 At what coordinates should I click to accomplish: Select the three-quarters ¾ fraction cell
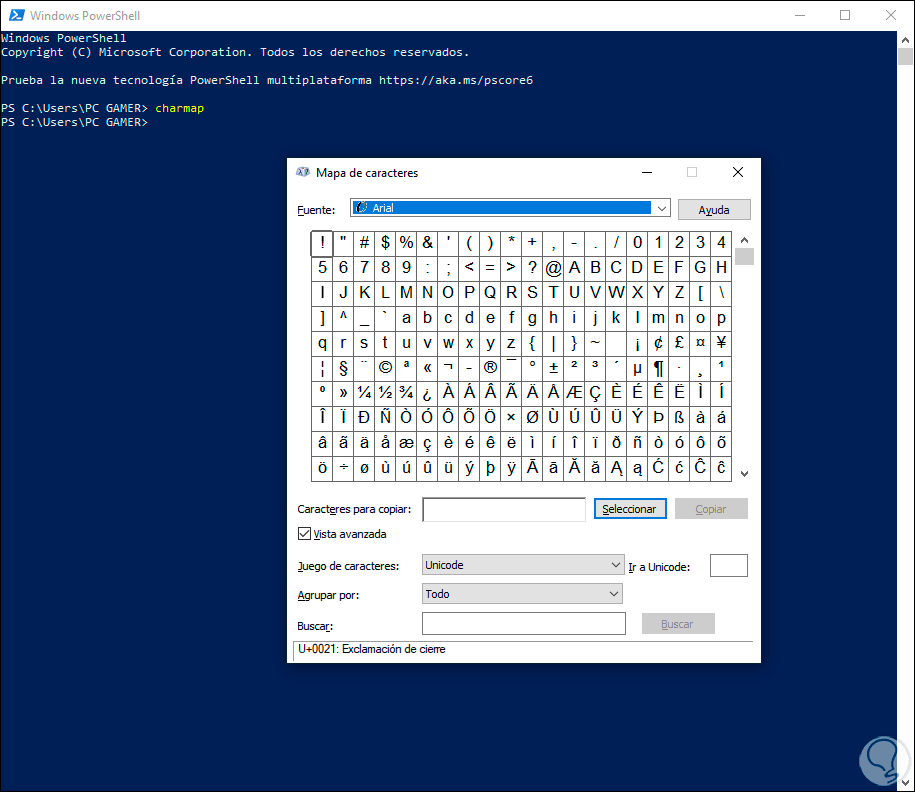pos(406,393)
